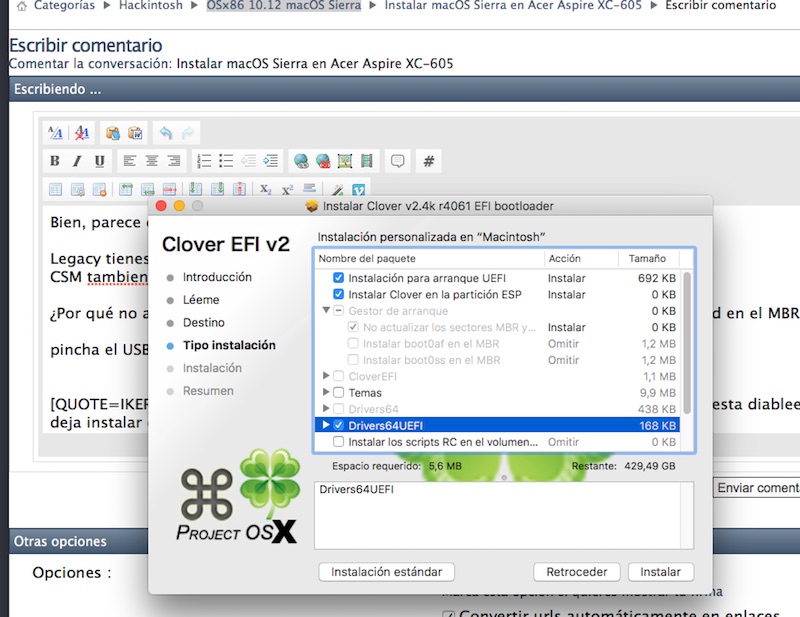Center align the text
Screen dimensions: 800x617
coord(152,161)
